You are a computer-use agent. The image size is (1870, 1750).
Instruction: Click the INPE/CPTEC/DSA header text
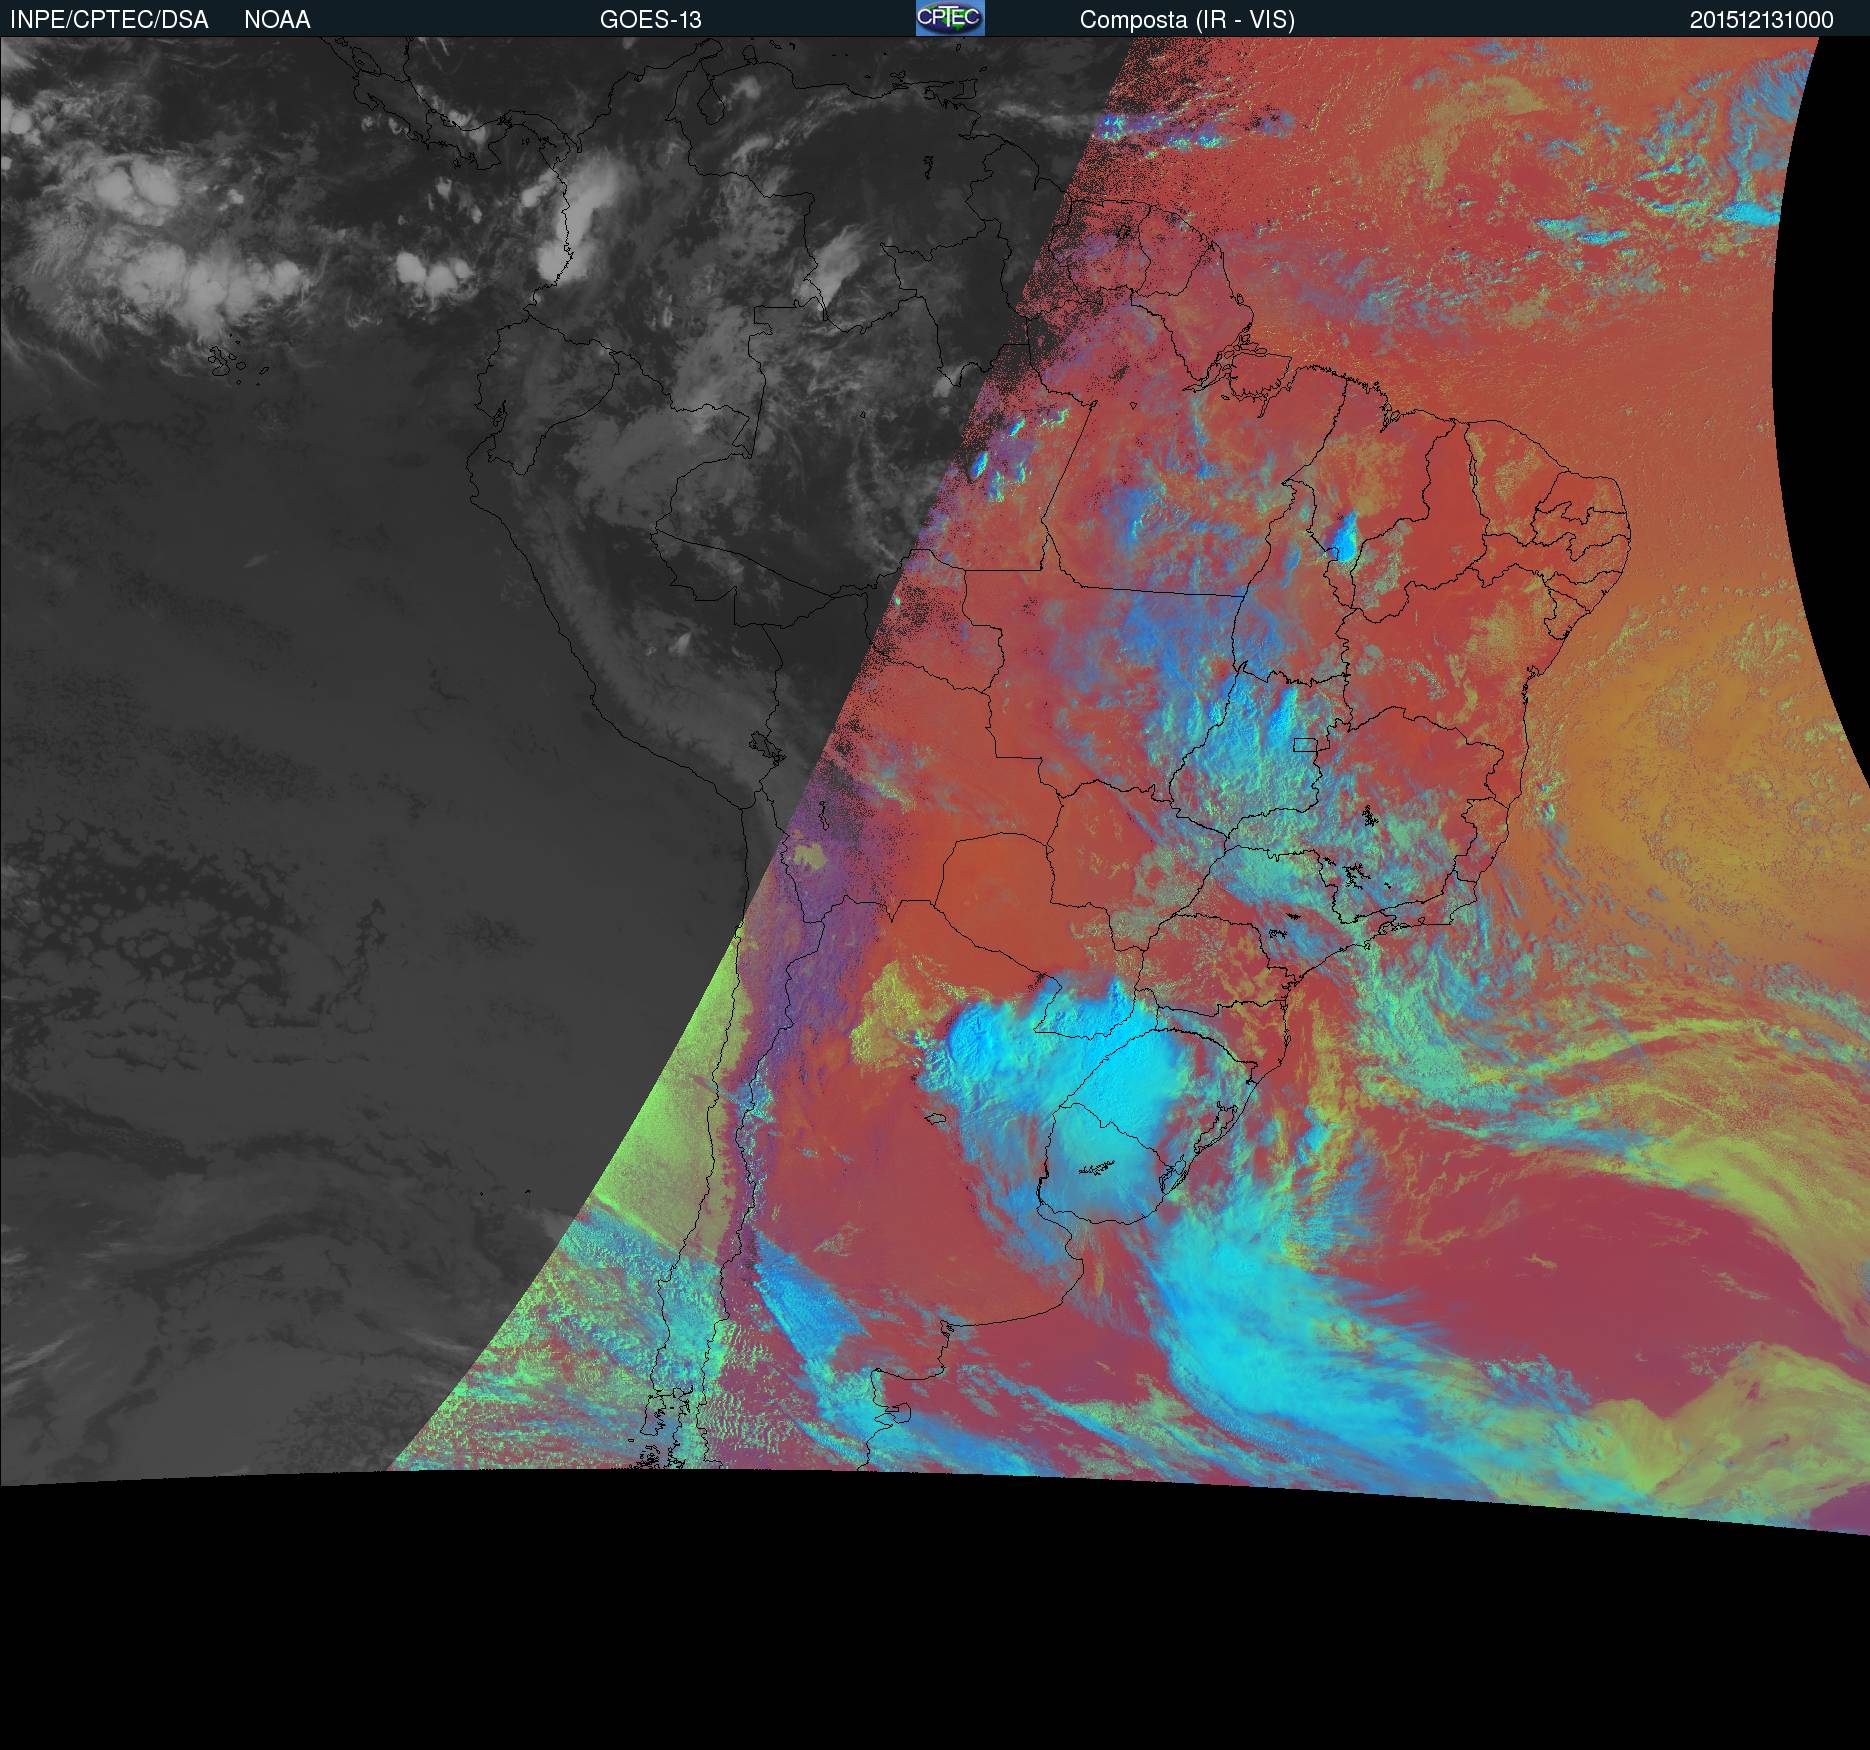click(109, 20)
